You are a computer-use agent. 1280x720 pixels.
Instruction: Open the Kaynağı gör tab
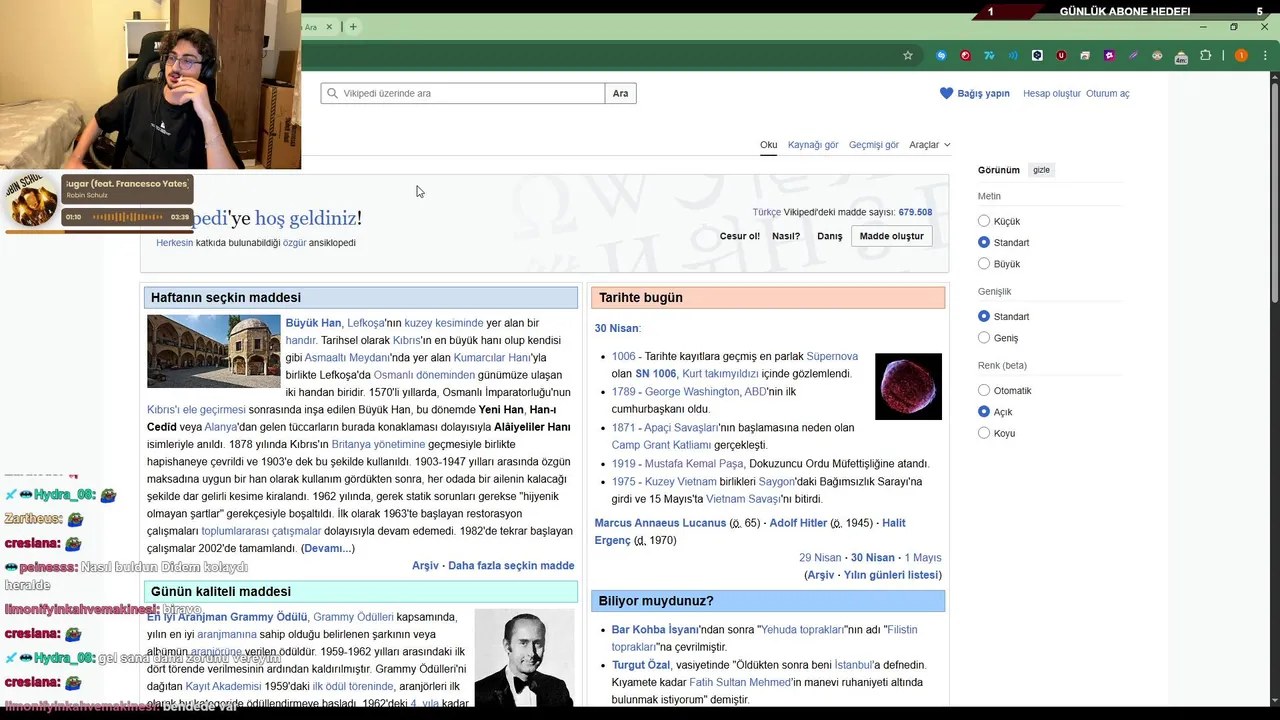click(813, 145)
